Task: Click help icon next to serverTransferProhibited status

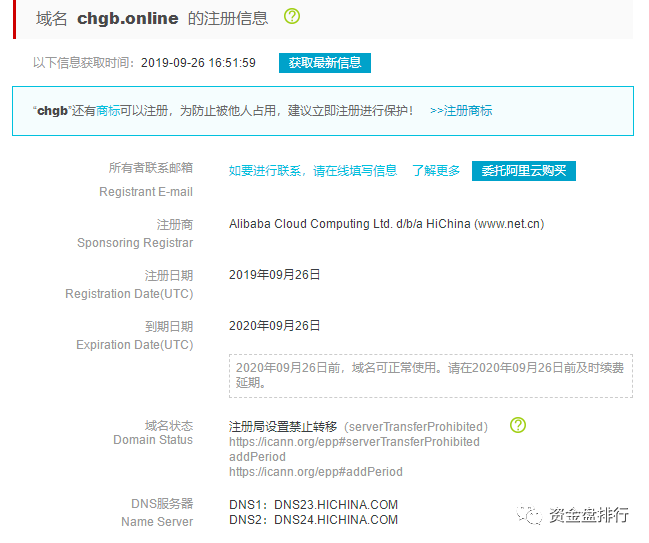Action: [518, 425]
